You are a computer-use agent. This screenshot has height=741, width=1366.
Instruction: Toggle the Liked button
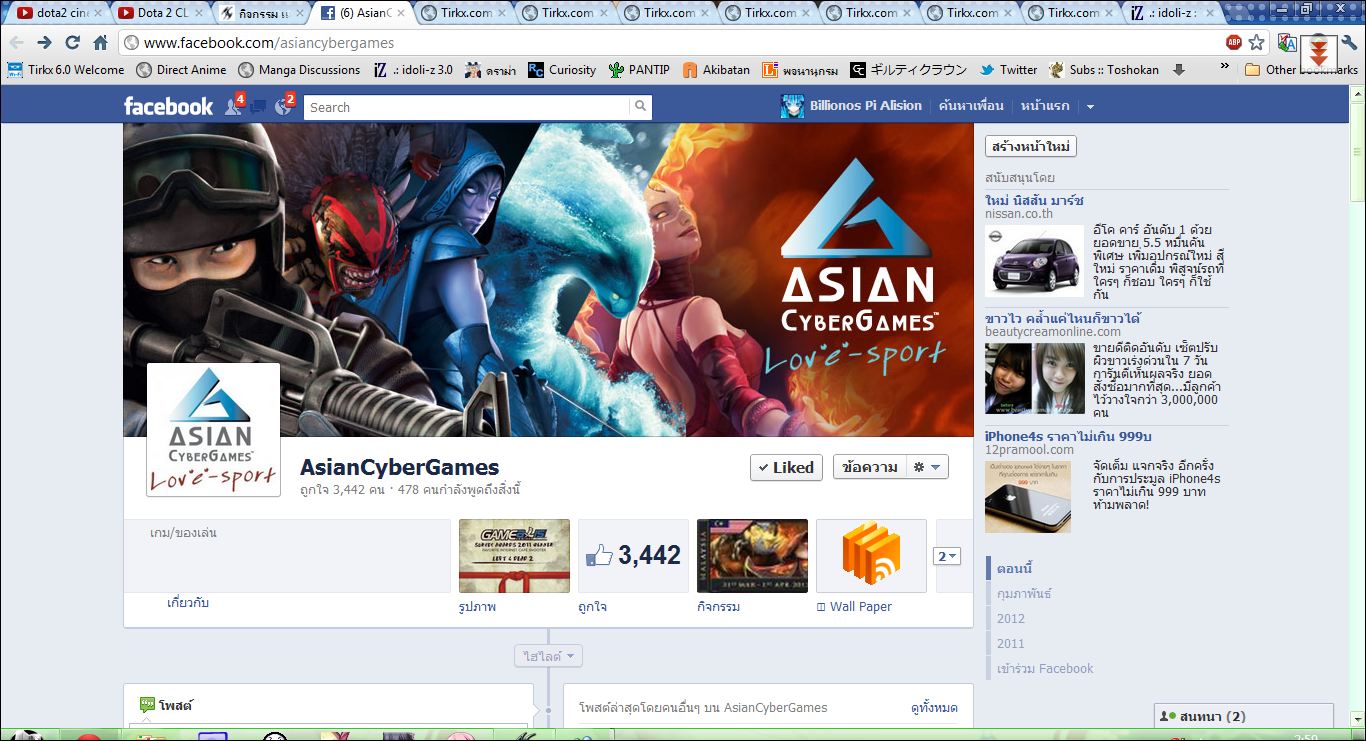tap(786, 467)
